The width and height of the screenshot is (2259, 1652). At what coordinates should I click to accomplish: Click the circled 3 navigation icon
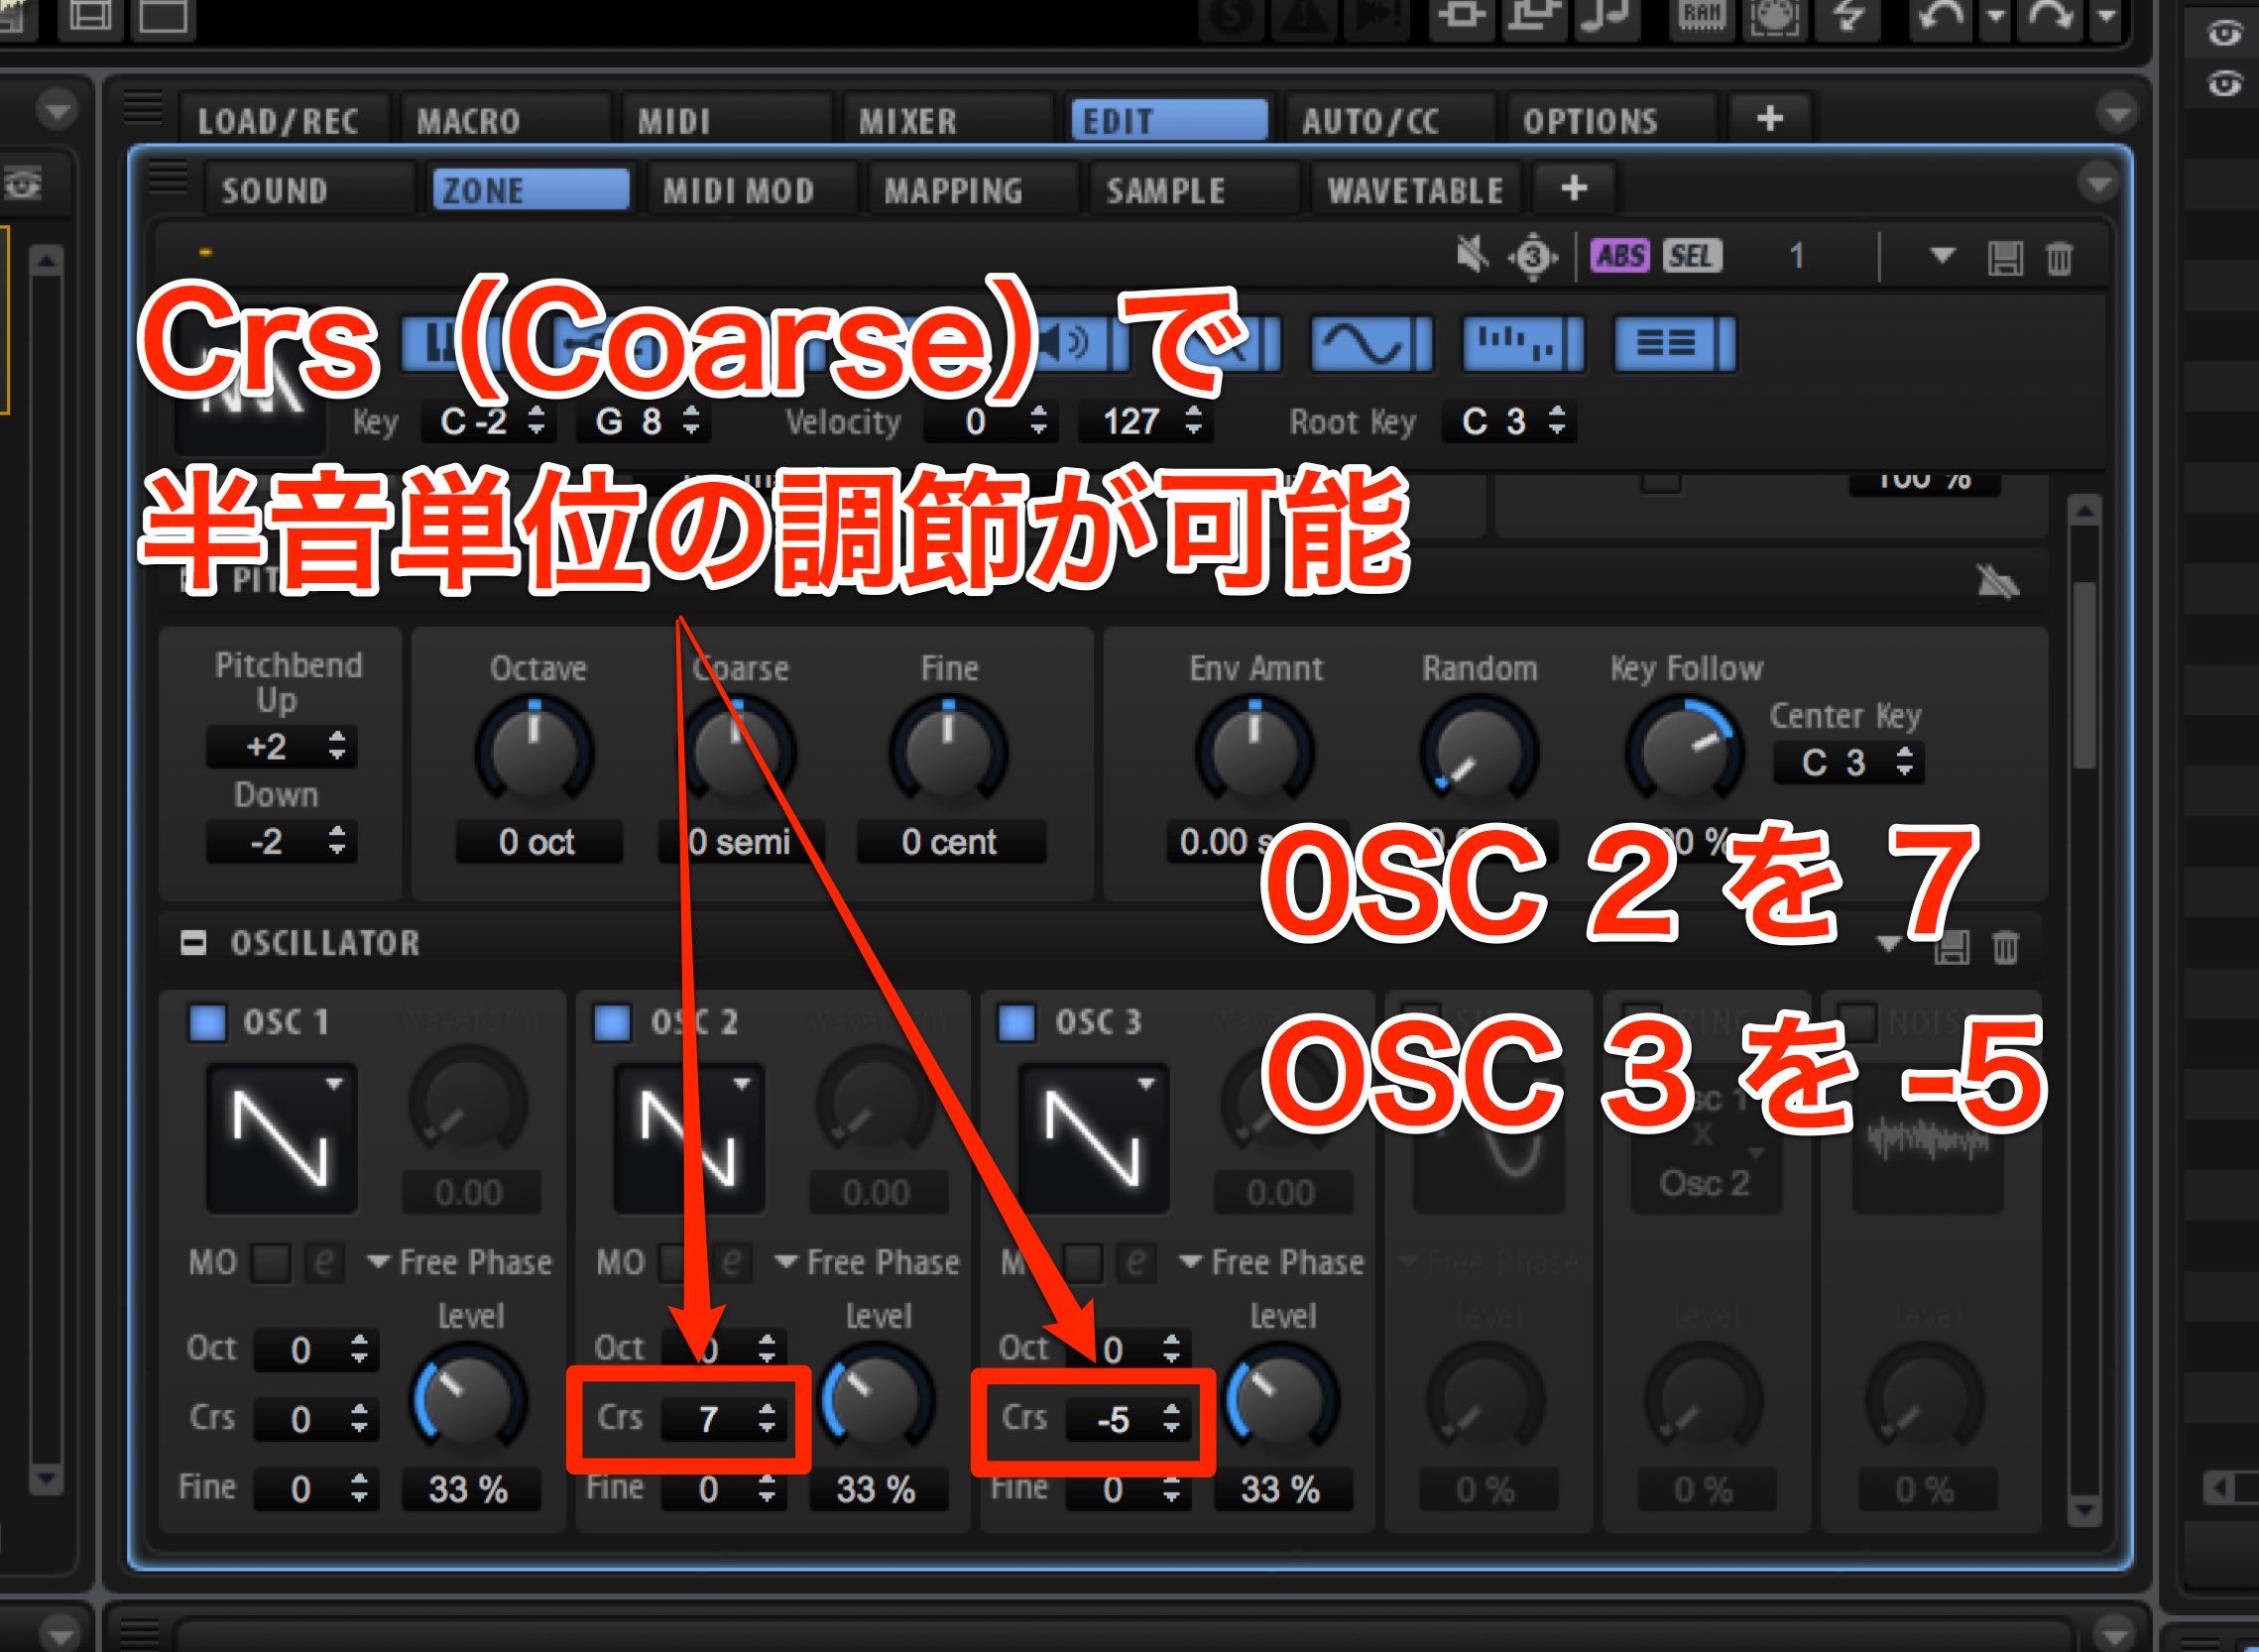(1532, 258)
